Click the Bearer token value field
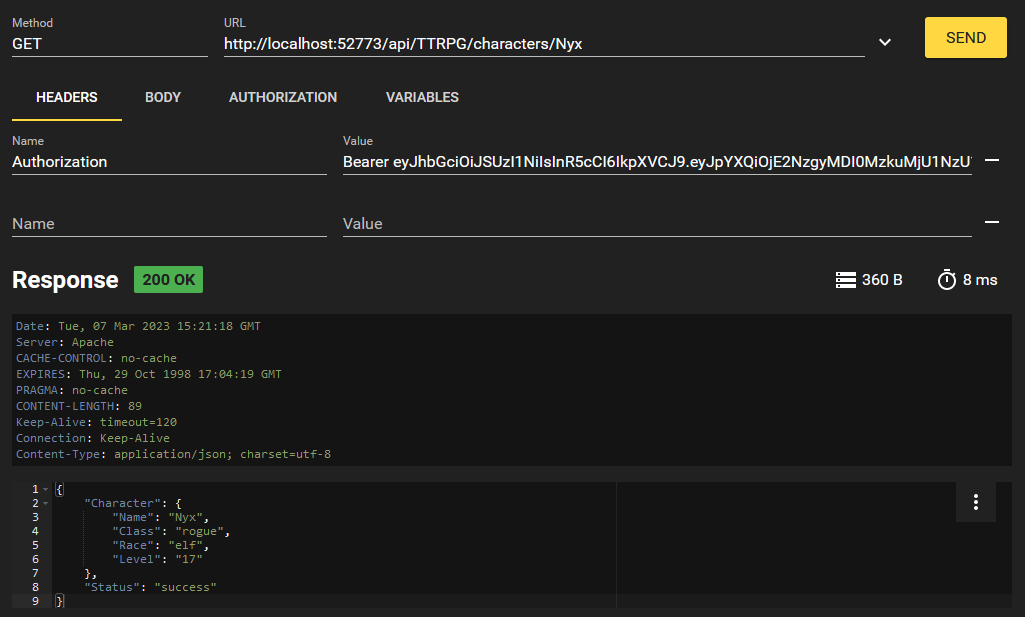Image resolution: width=1025 pixels, height=617 pixels. 656,162
